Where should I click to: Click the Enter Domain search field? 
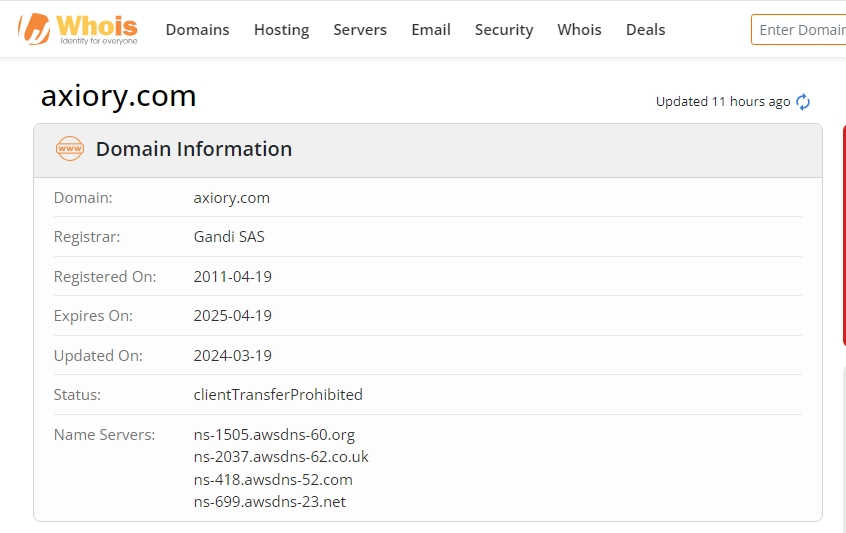pyautogui.click(x=800, y=30)
